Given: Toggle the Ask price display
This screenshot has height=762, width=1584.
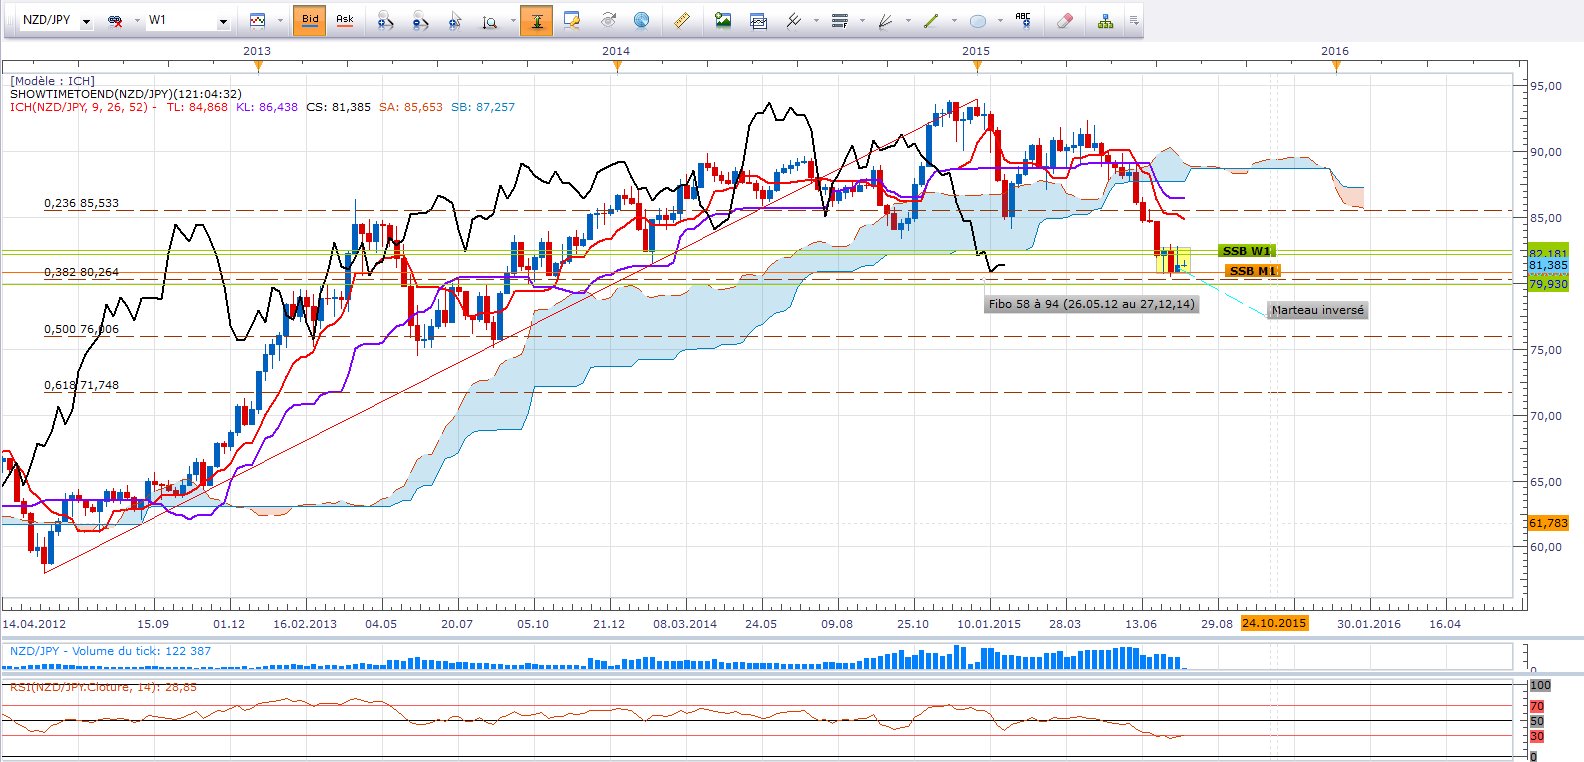Looking at the screenshot, I should tap(345, 20).
